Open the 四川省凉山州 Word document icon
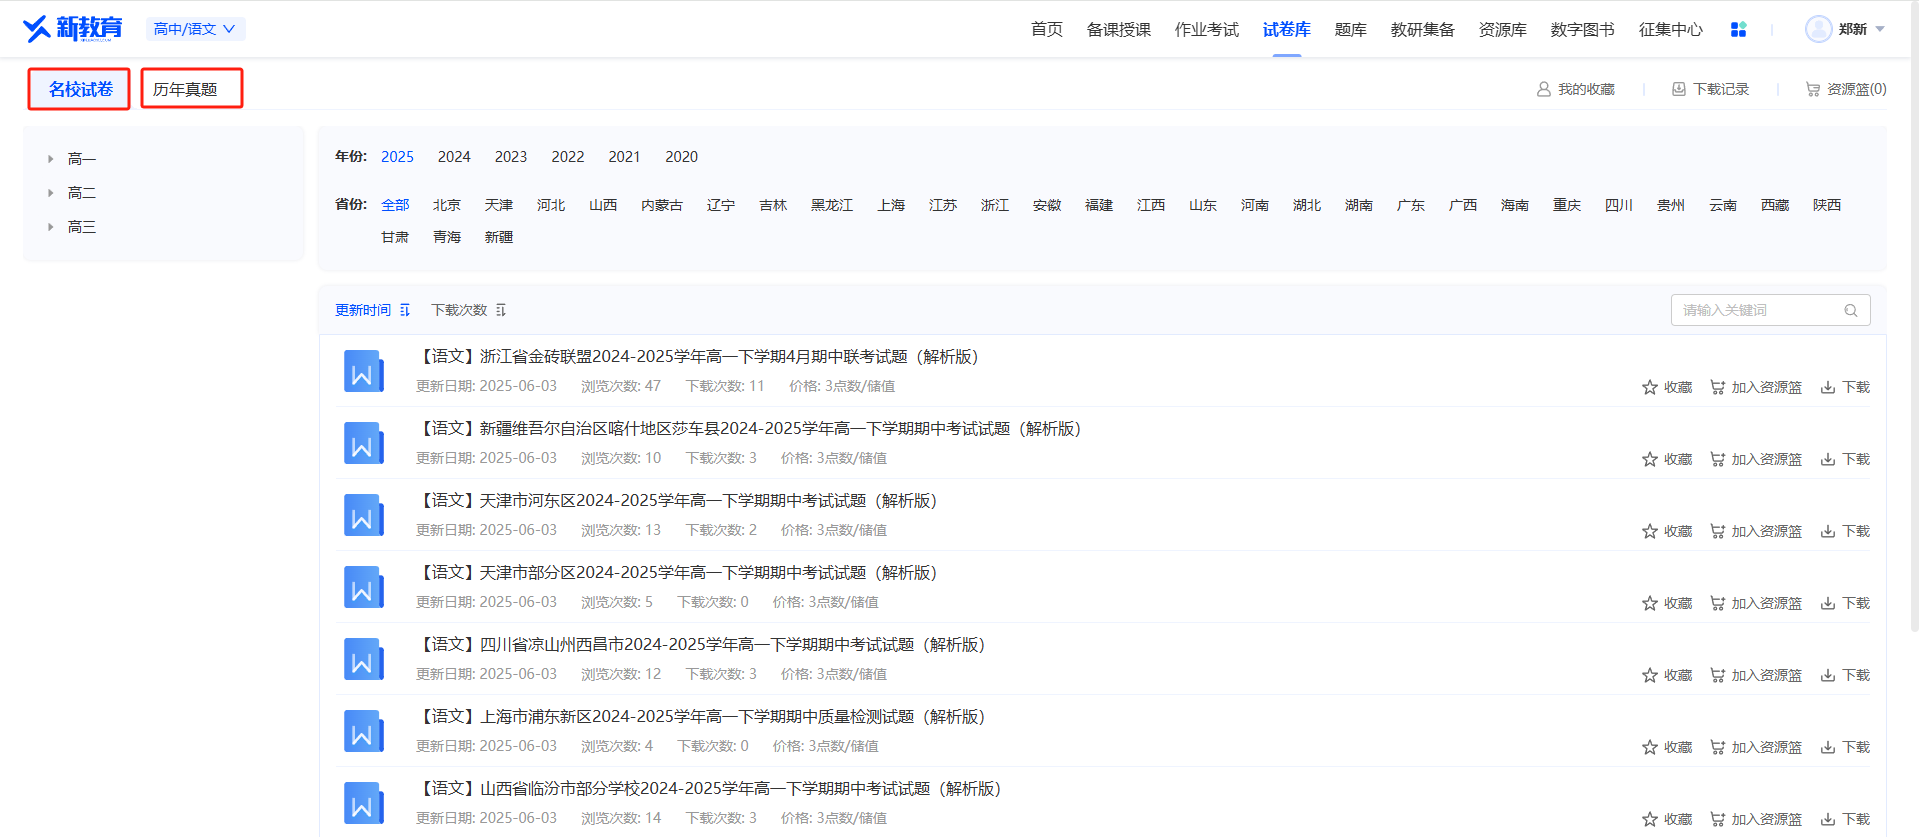The width and height of the screenshot is (1919, 837). tap(363, 659)
